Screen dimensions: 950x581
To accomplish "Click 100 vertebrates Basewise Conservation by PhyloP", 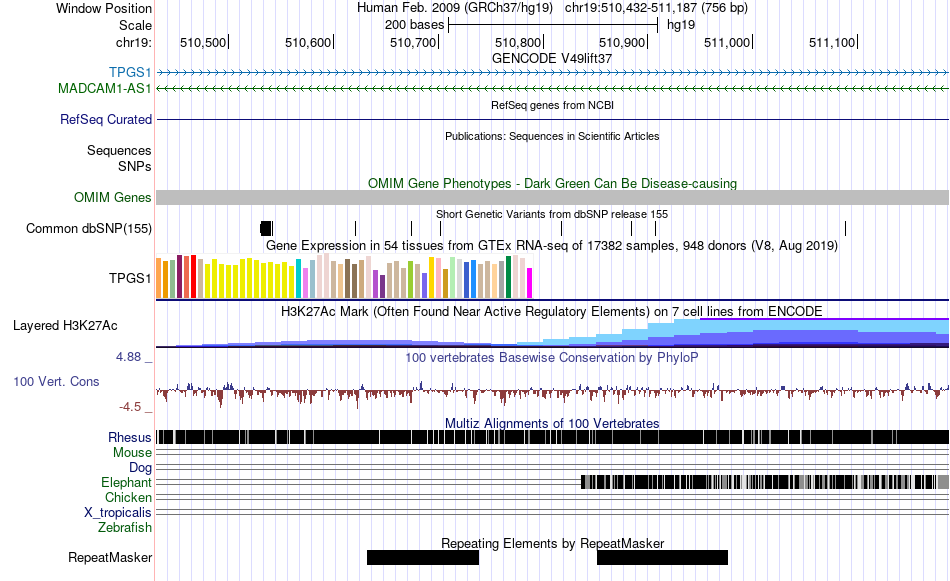I will (x=552, y=357).
